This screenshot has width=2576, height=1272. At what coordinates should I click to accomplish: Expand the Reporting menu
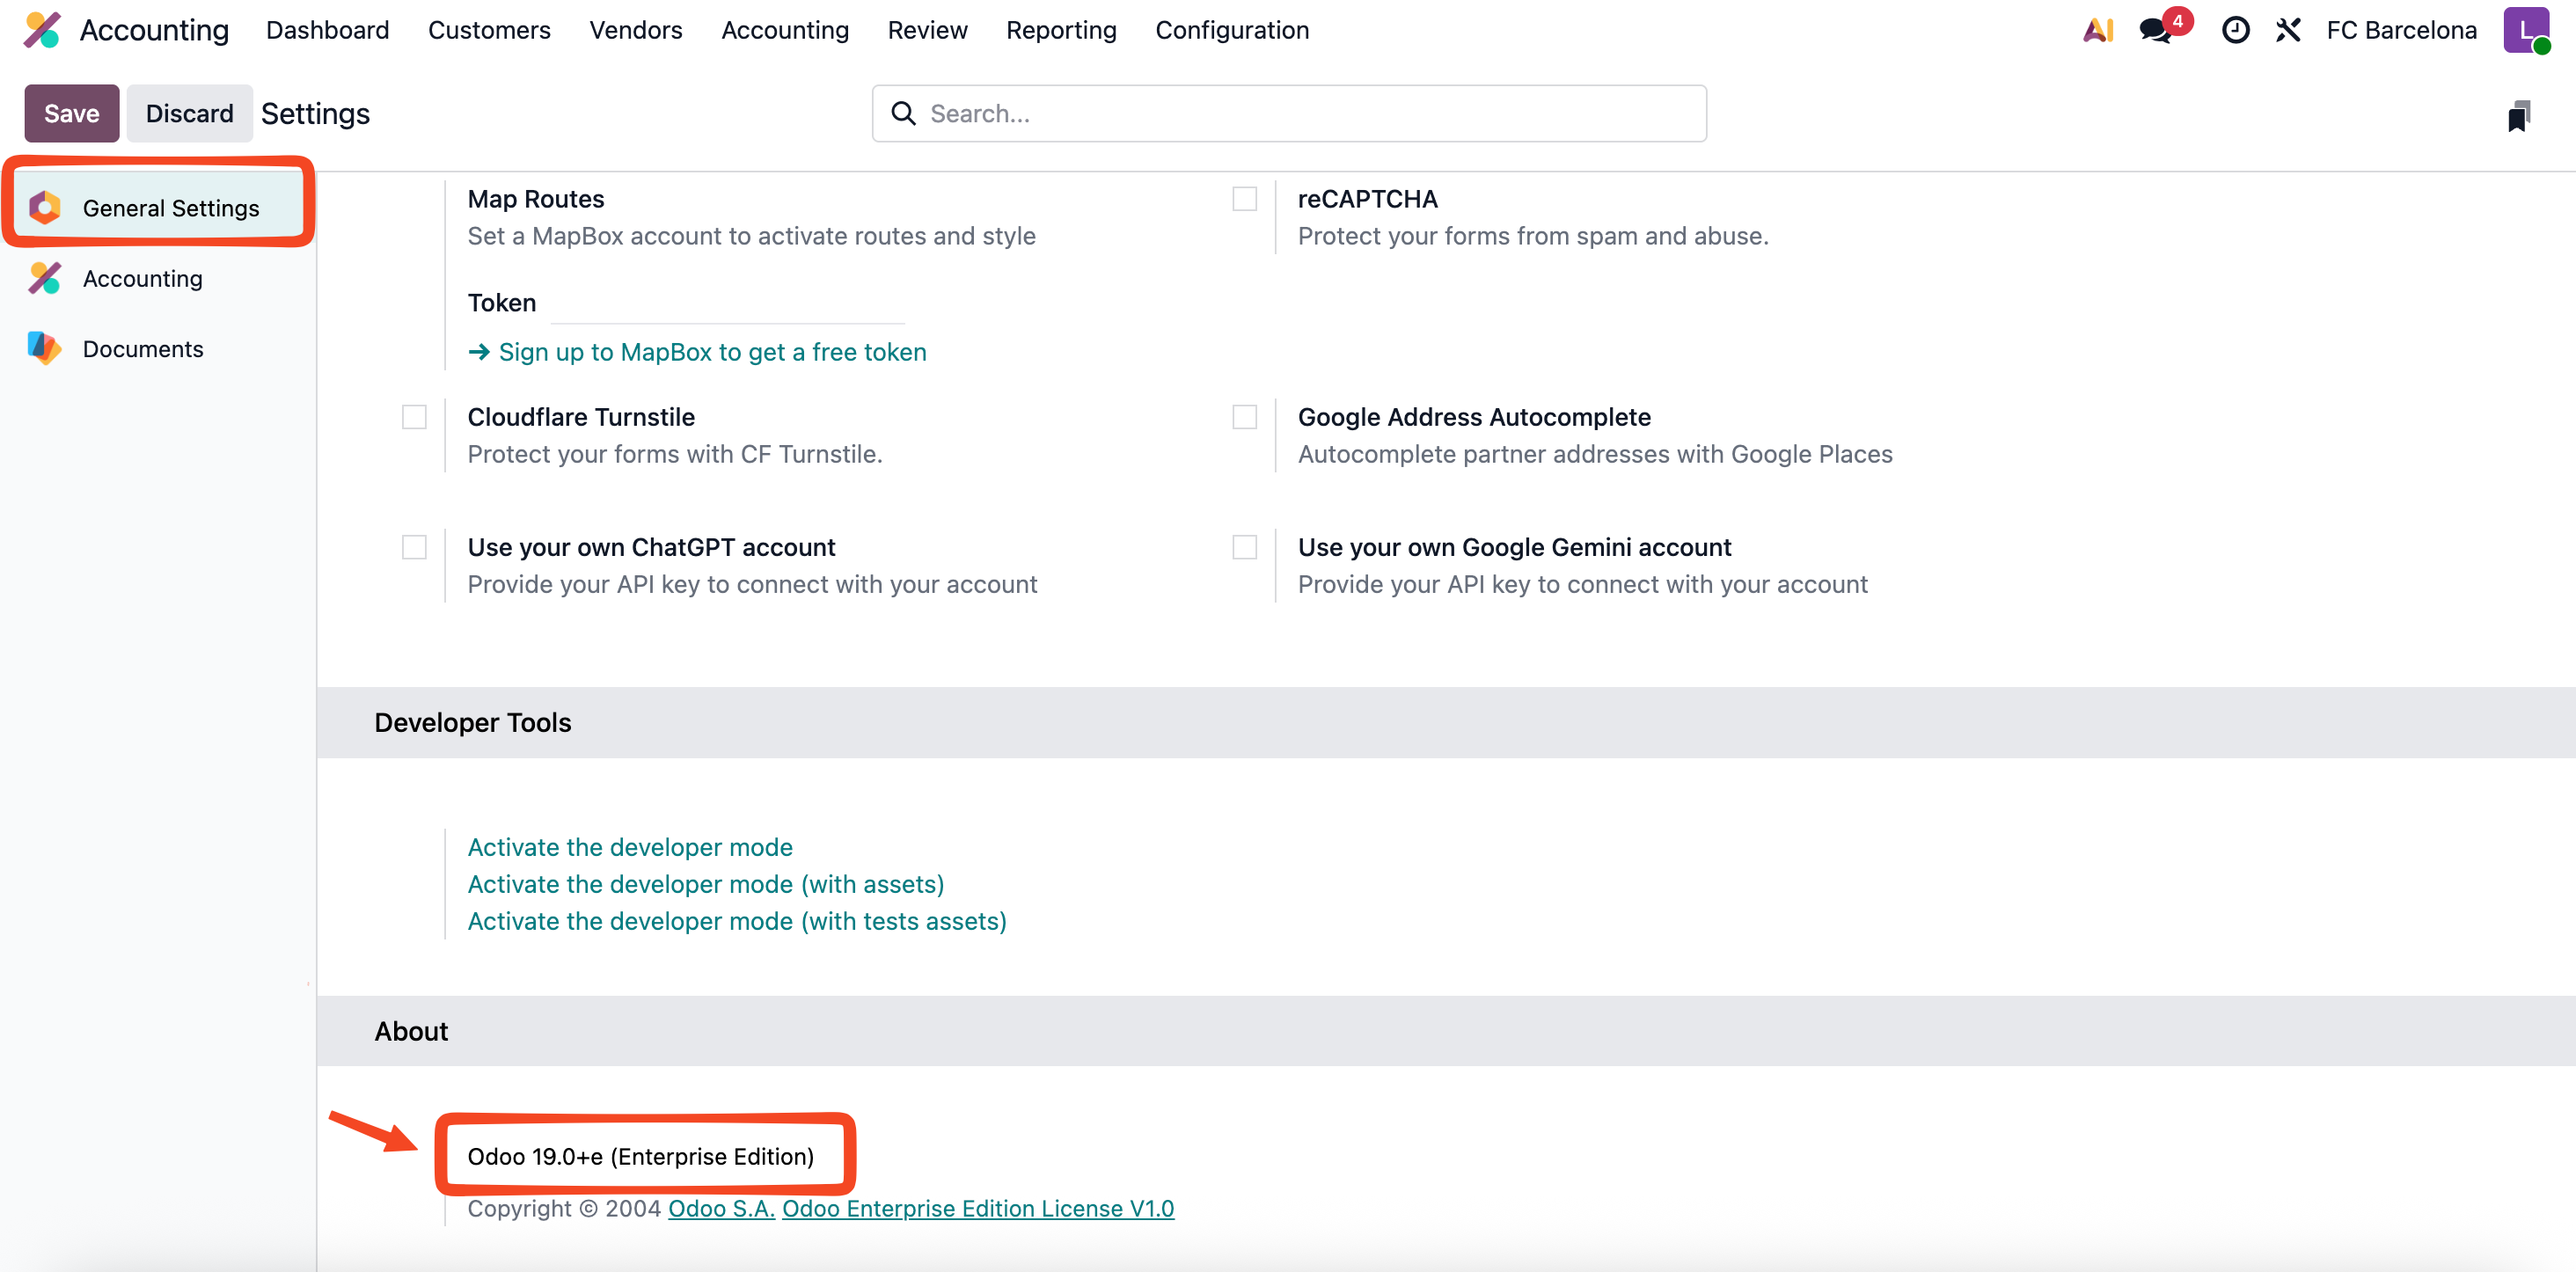pyautogui.click(x=1060, y=30)
